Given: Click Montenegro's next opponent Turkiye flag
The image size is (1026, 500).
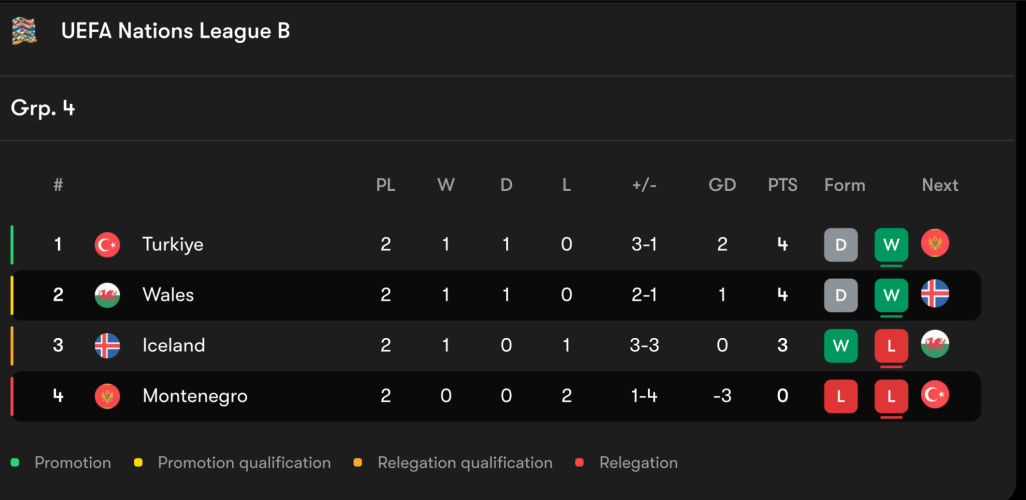Looking at the screenshot, I should tap(935, 395).
